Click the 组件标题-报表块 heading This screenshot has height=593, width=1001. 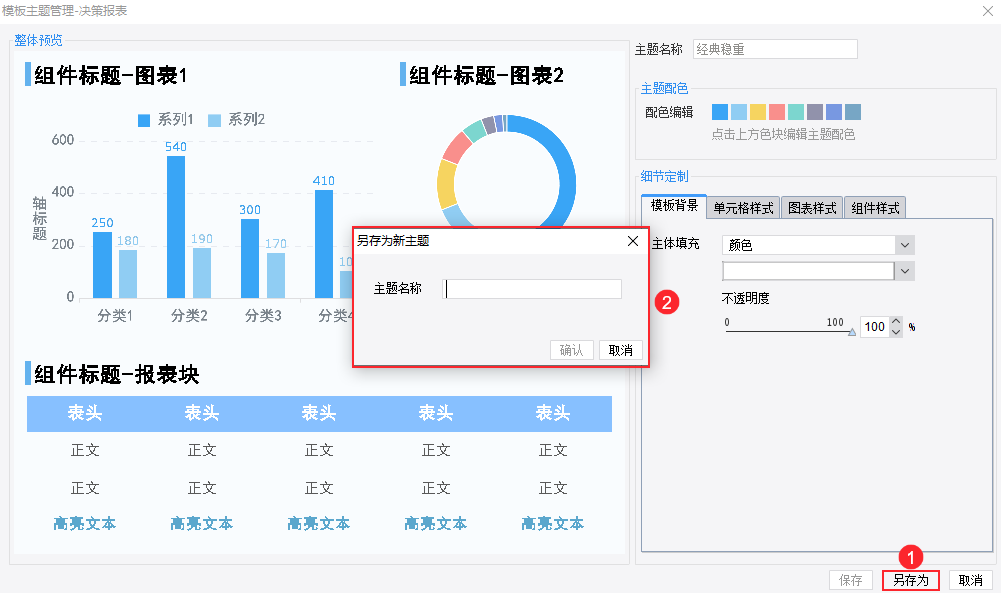pyautogui.click(x=117, y=374)
